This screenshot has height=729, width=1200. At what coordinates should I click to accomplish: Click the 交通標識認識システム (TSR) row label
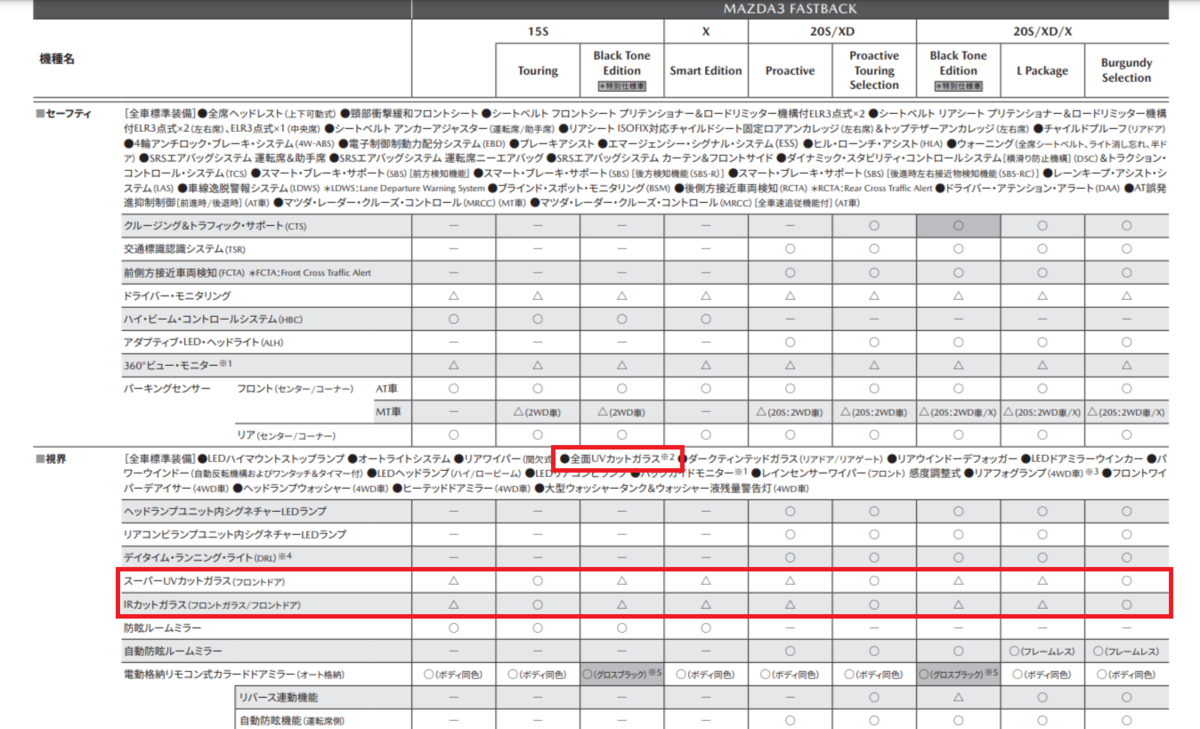[184, 249]
